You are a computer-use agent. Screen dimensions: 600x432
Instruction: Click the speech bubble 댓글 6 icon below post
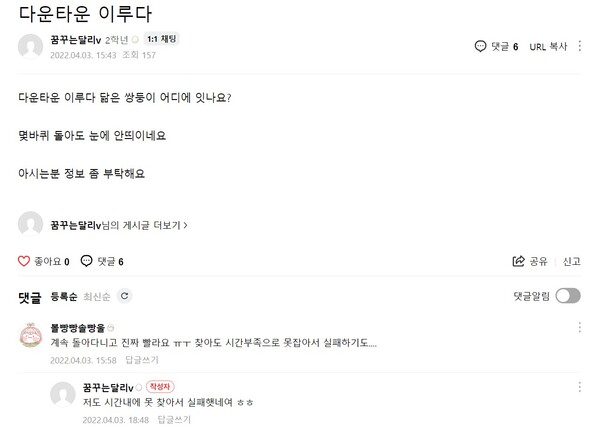tap(88, 262)
